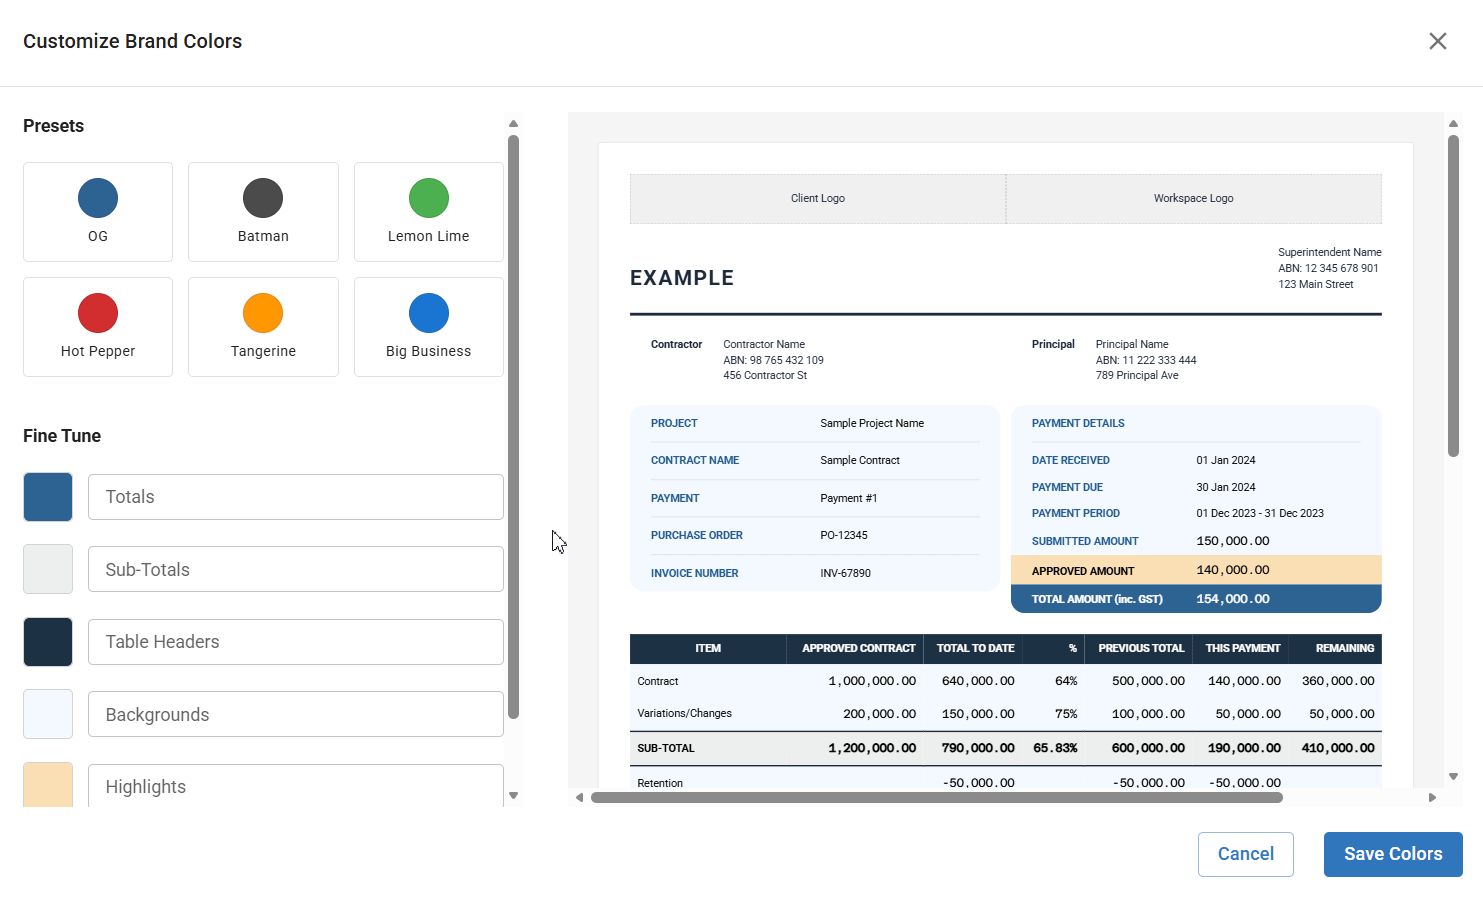
Task: Pick the Hot Pepper preset
Action: [x=98, y=327]
